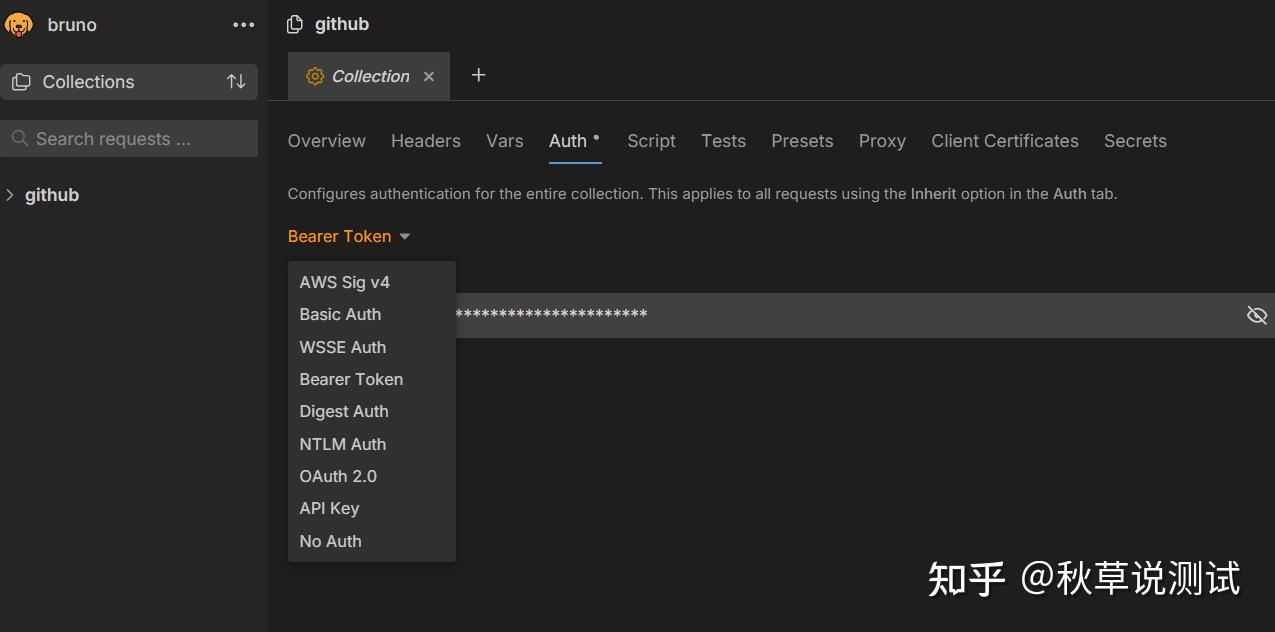Sort collections with the up-down arrows icon
The width and height of the screenshot is (1275, 632).
236,82
